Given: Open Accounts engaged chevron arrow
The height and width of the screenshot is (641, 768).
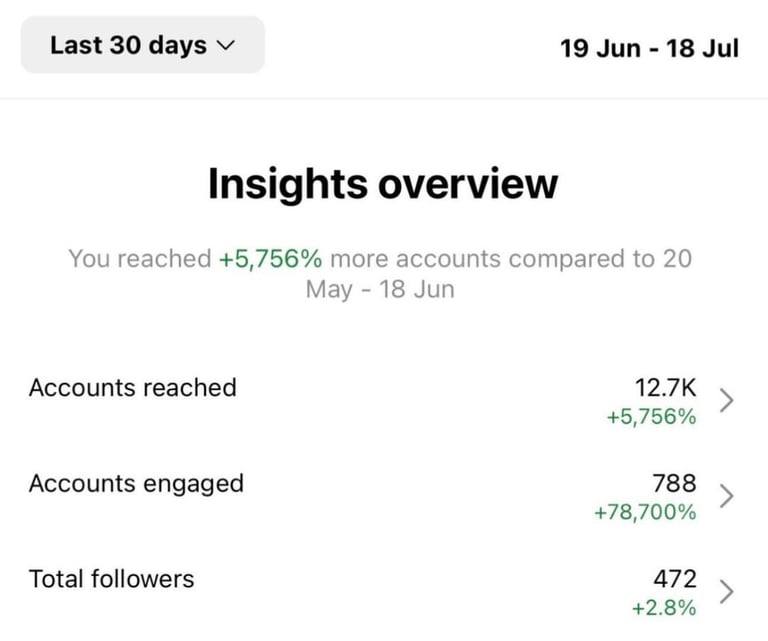Looking at the screenshot, I should 727,496.
